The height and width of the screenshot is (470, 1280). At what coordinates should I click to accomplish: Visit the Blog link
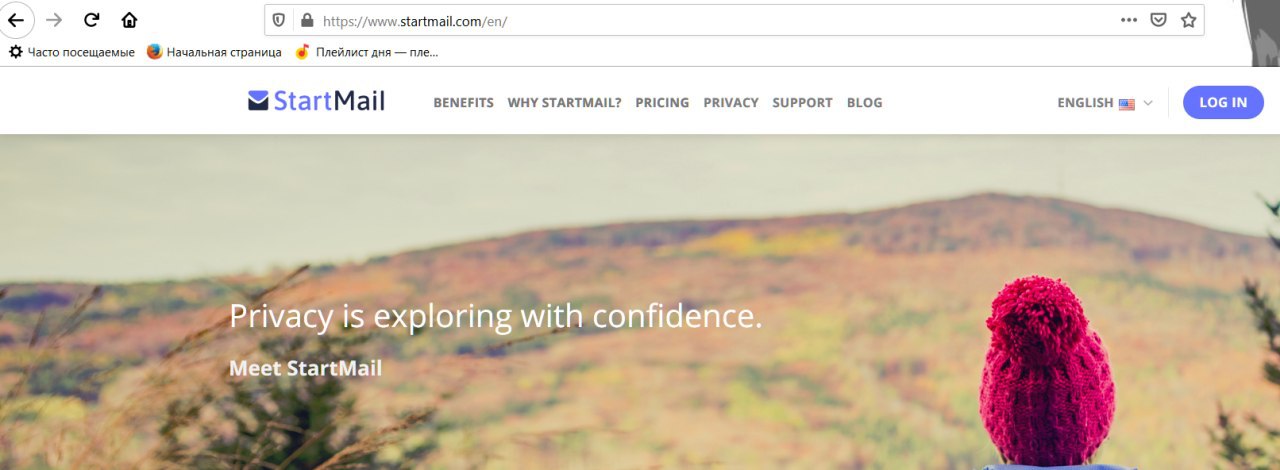click(x=864, y=103)
